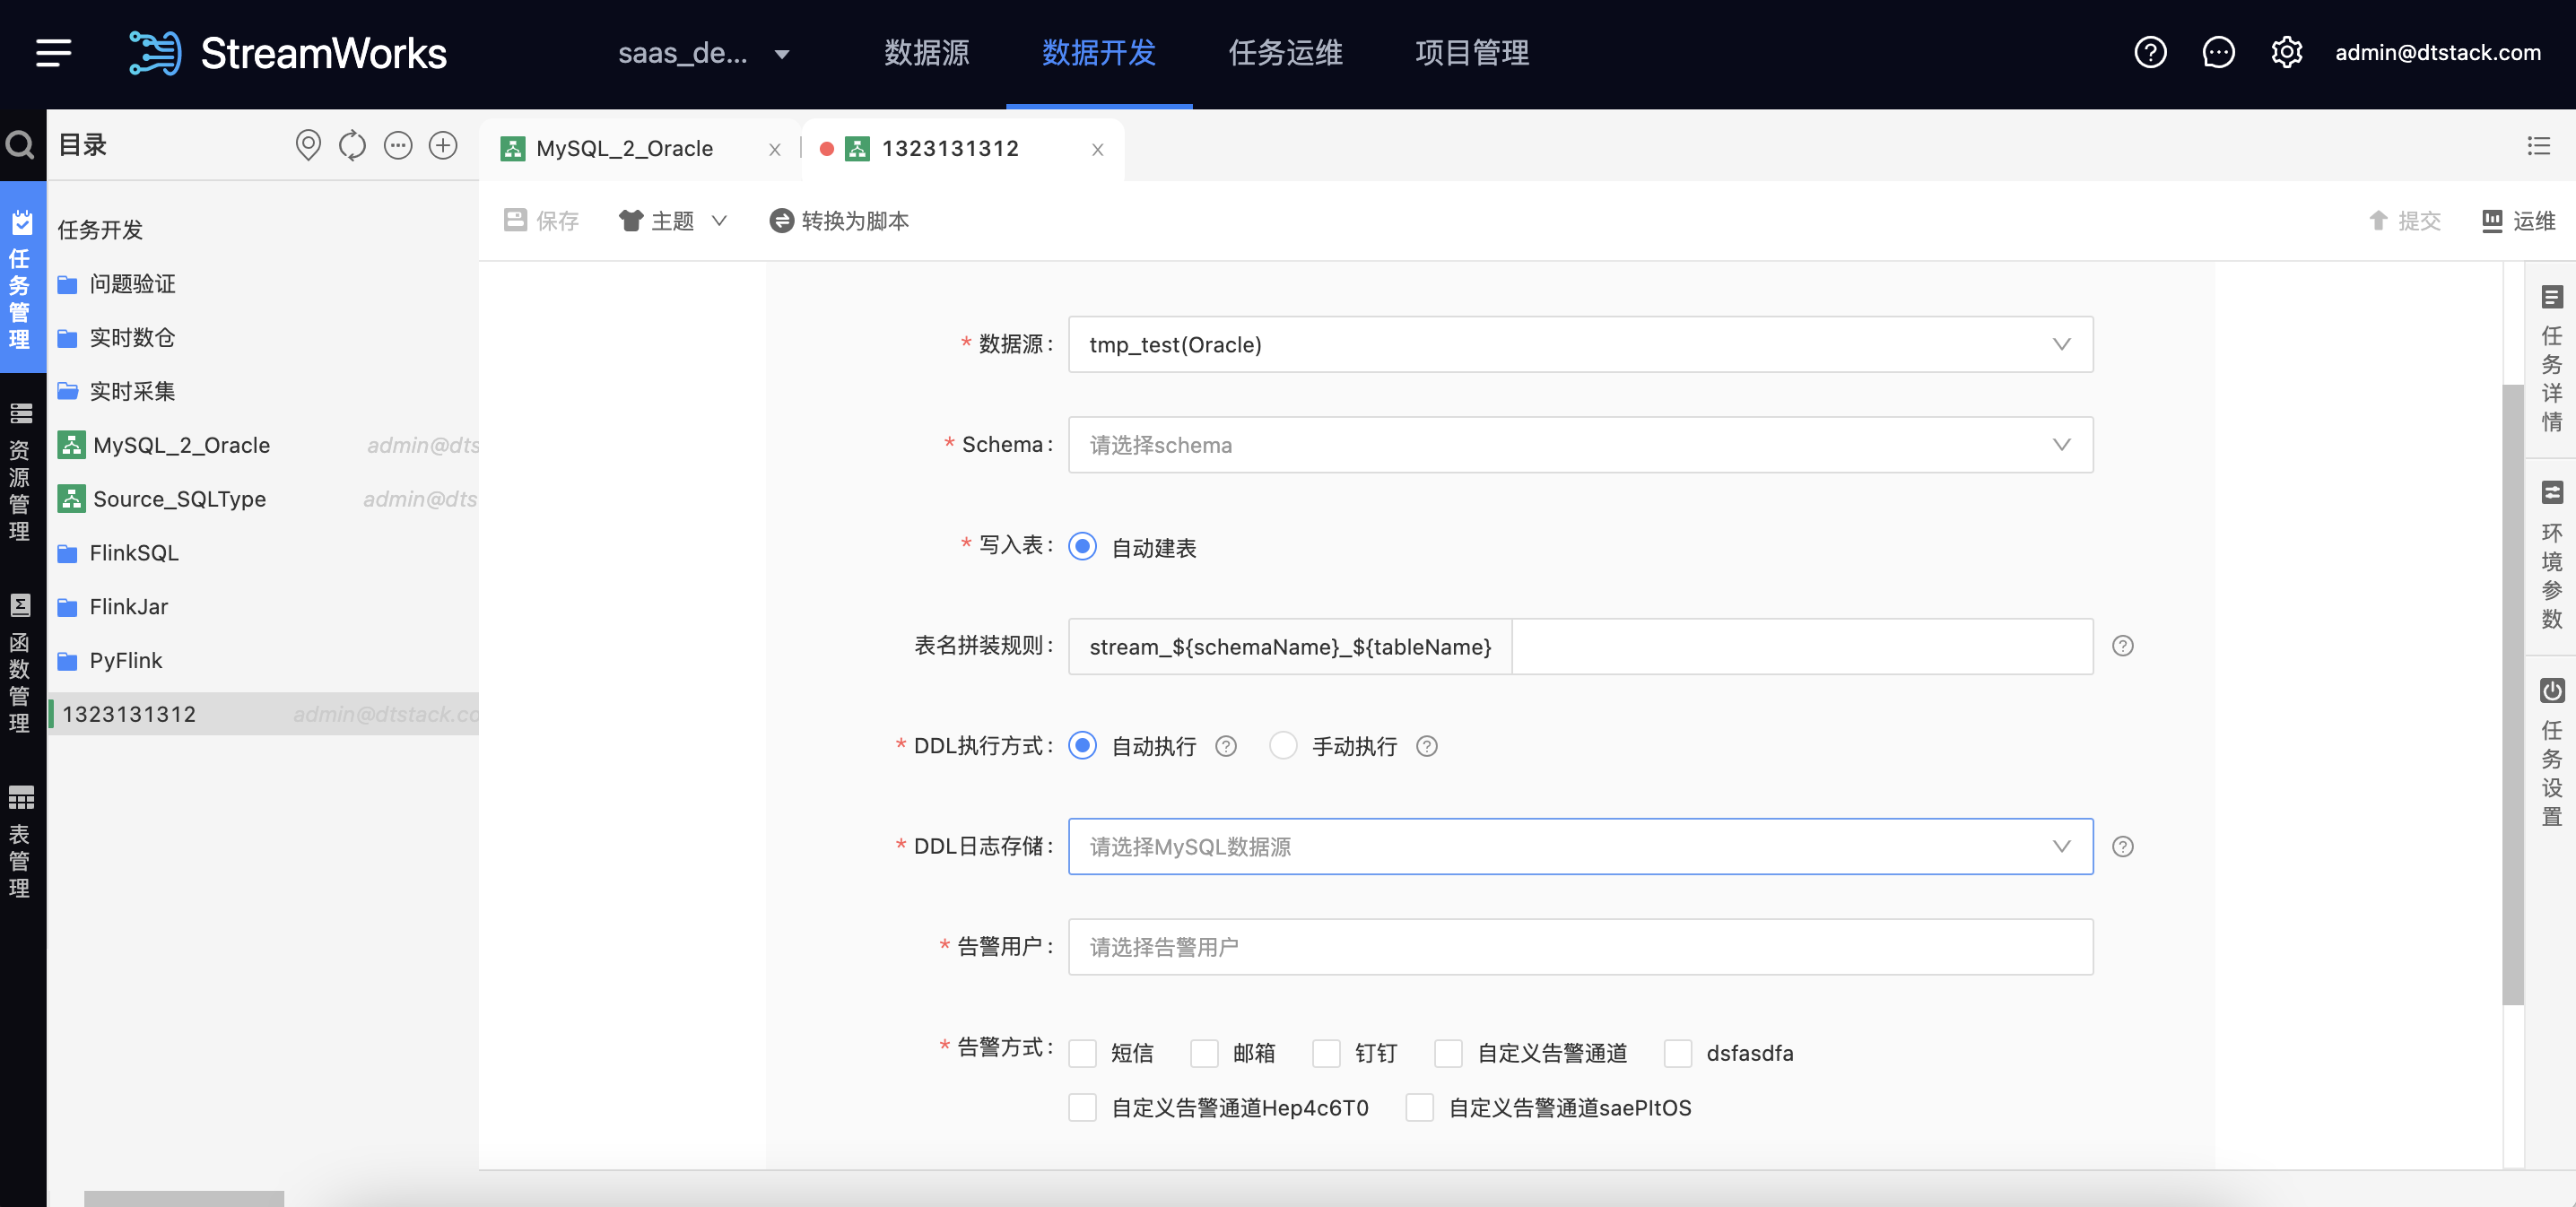The image size is (2576, 1207).
Task: Check the dsfasdfa alert checkbox
Action: coord(1677,1053)
